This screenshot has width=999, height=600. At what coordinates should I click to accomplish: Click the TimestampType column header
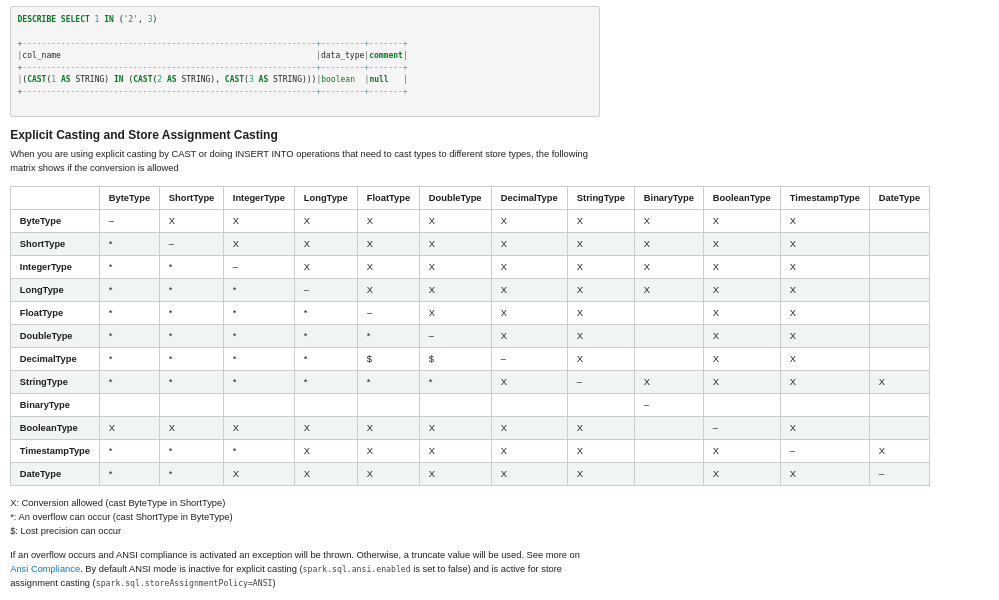tap(824, 198)
